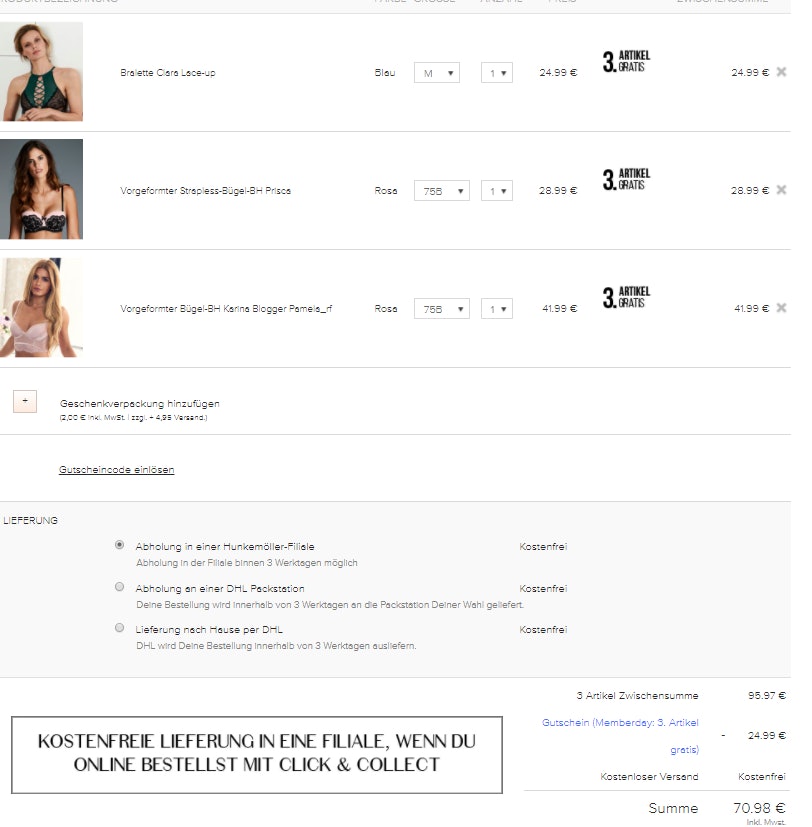Open the Bralette Clara product thumbnail

(x=41, y=72)
